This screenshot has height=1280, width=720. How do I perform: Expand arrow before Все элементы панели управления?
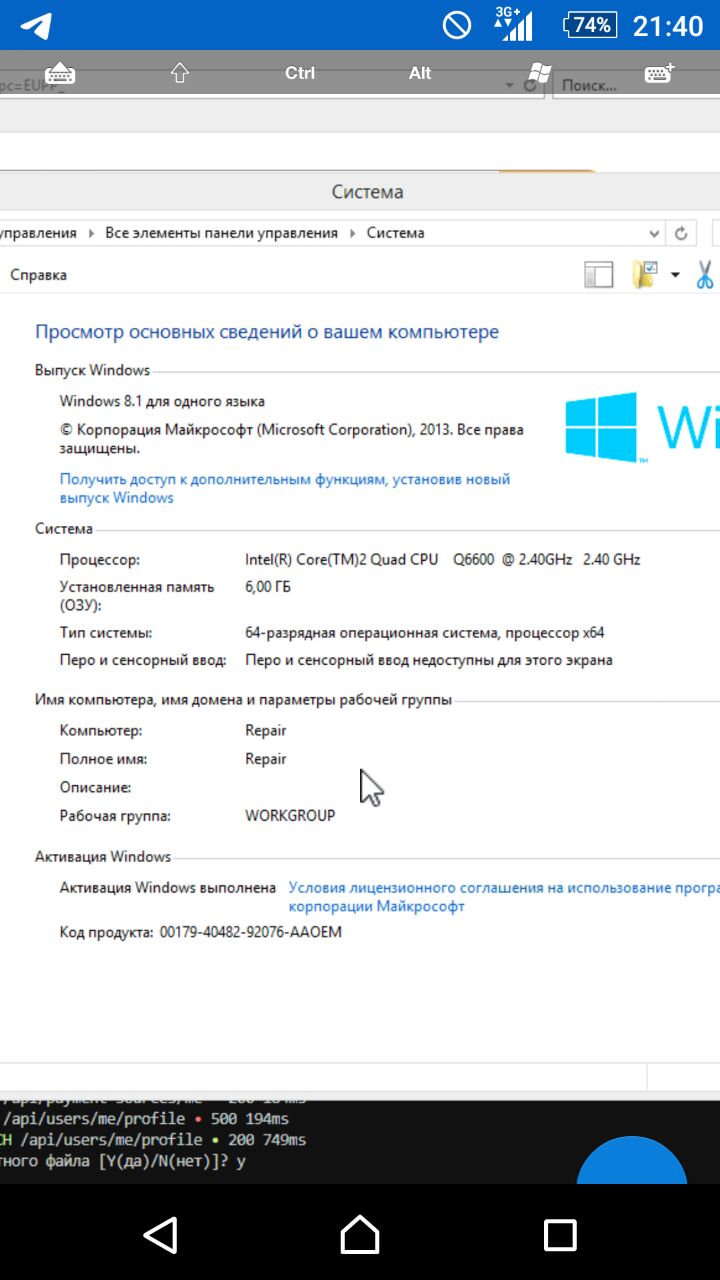click(91, 233)
